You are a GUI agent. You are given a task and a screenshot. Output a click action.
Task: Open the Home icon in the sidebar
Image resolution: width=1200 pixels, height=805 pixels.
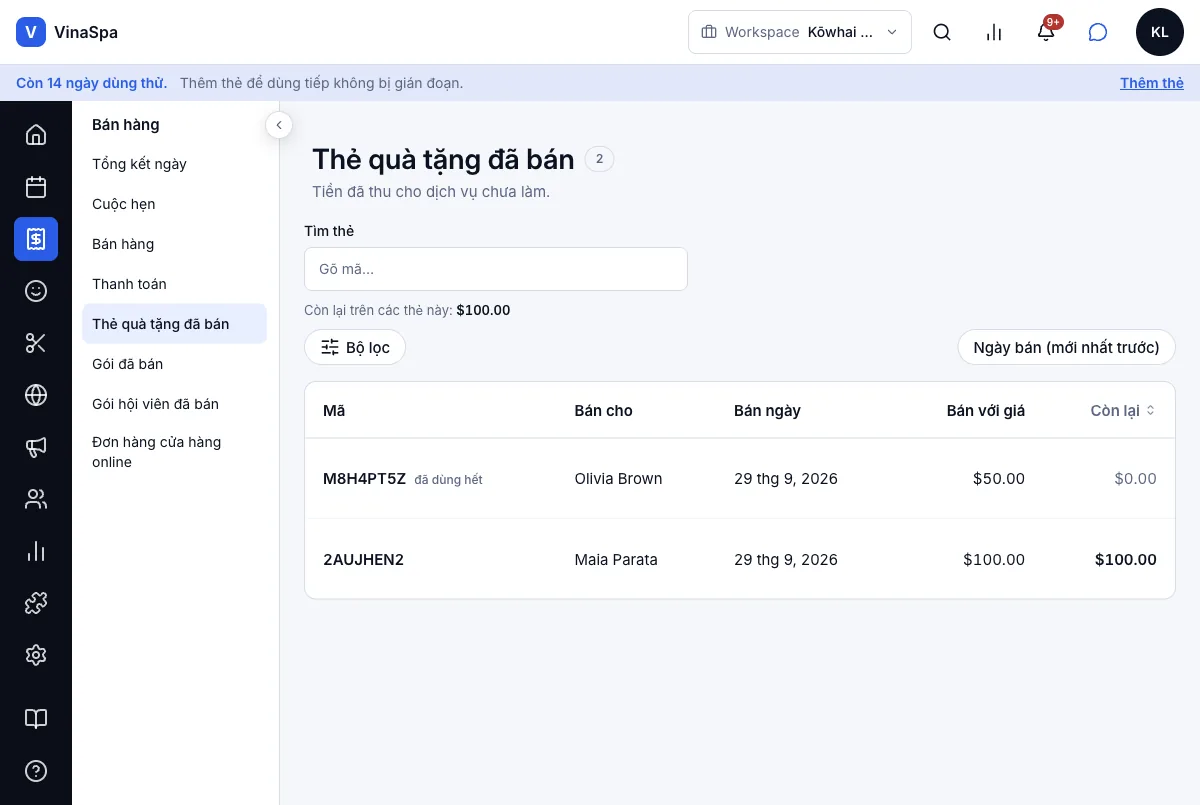tap(36, 135)
